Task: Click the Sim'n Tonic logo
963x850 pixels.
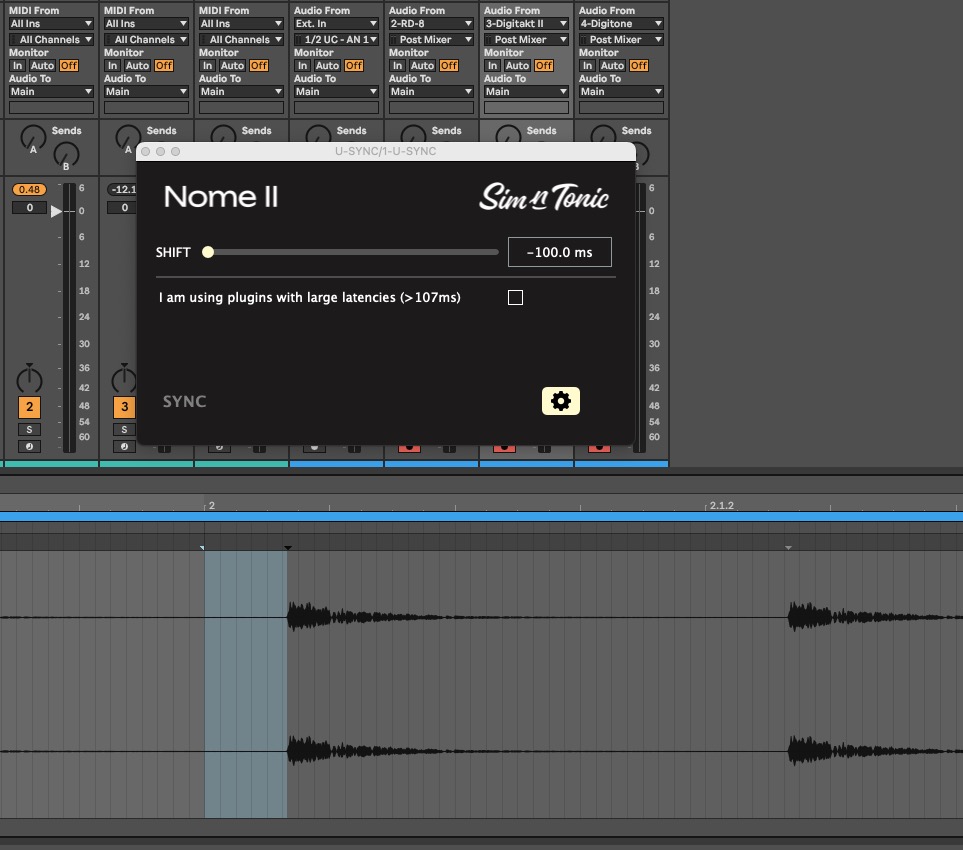Action: (x=543, y=197)
